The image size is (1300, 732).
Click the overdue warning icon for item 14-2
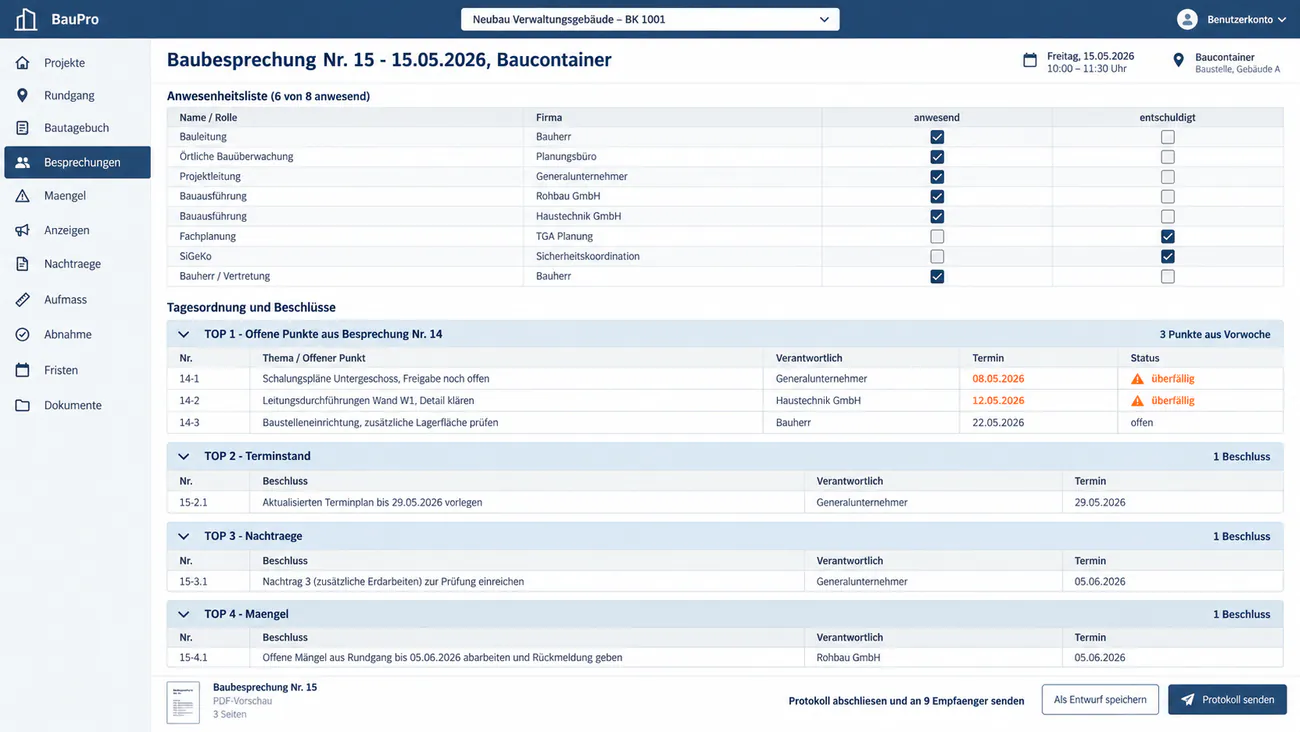1137,401
